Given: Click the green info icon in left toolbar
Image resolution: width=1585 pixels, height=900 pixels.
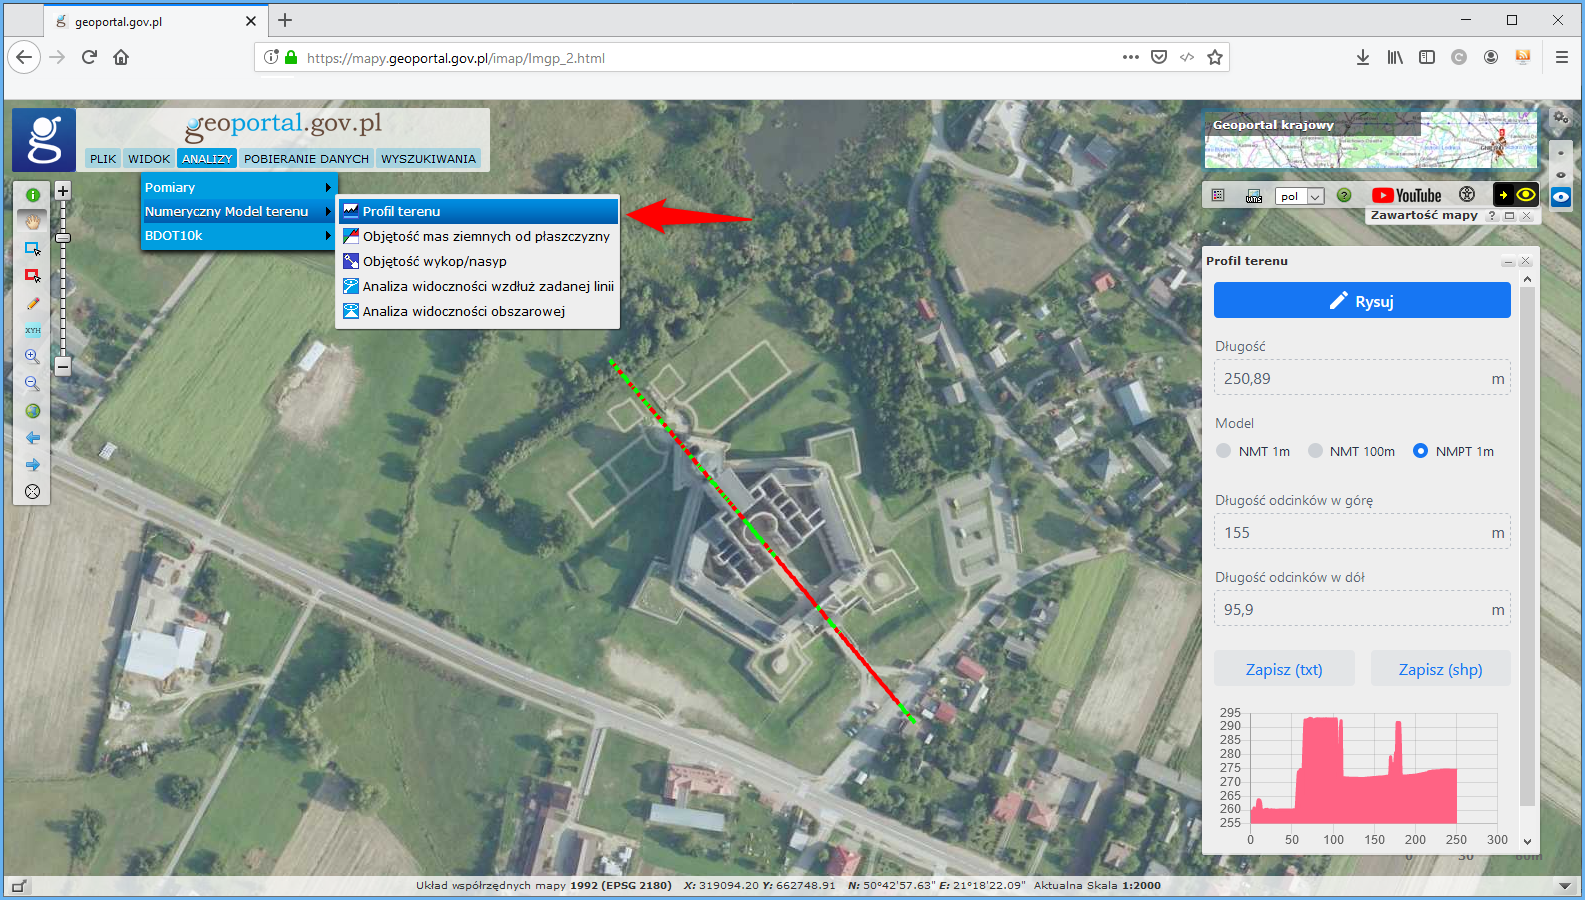Looking at the screenshot, I should 32,195.
